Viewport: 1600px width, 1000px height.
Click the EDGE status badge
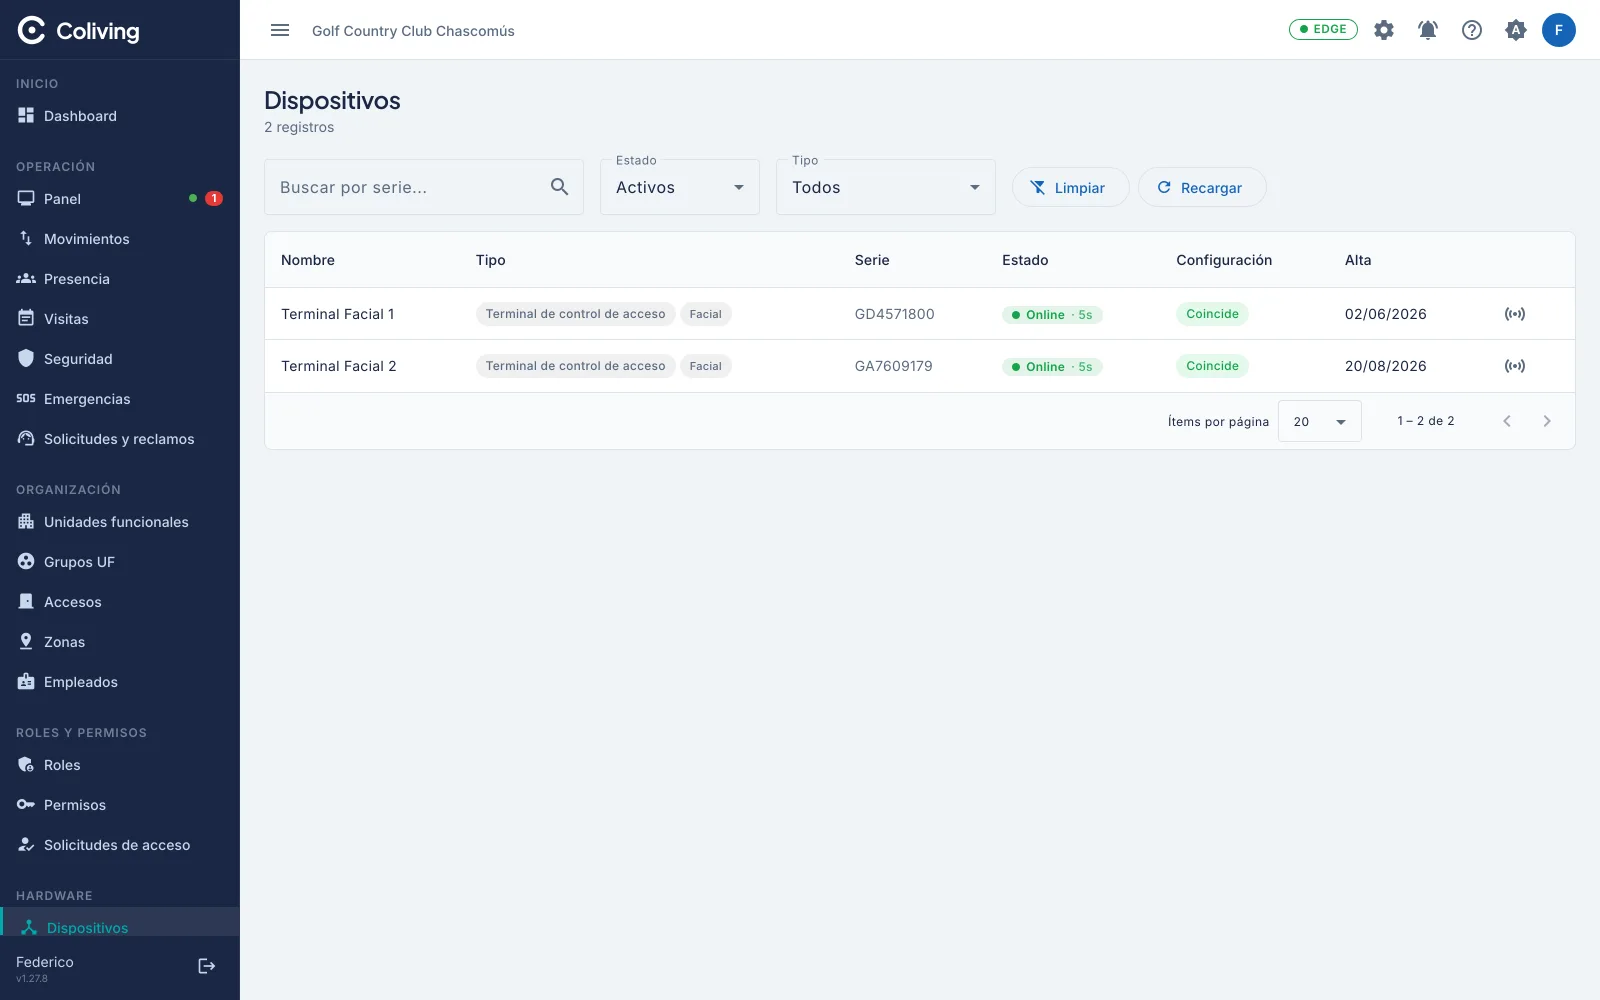(1323, 29)
